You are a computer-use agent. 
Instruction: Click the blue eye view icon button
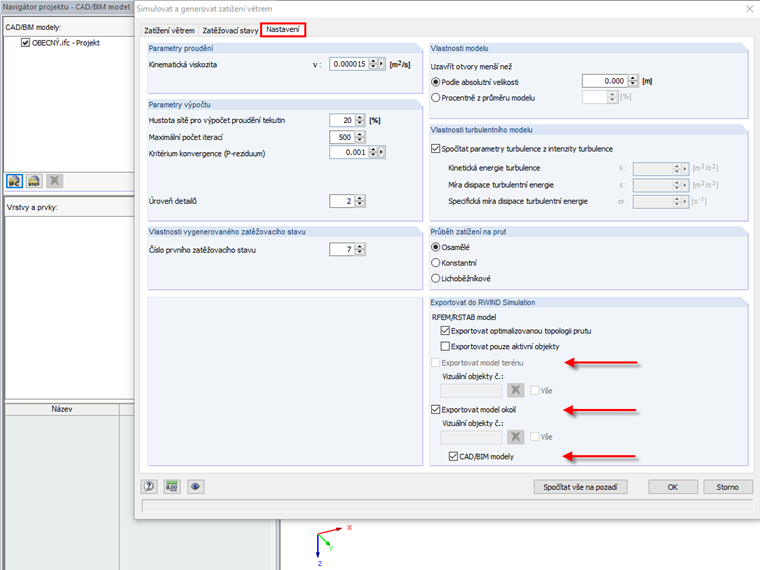[195, 487]
